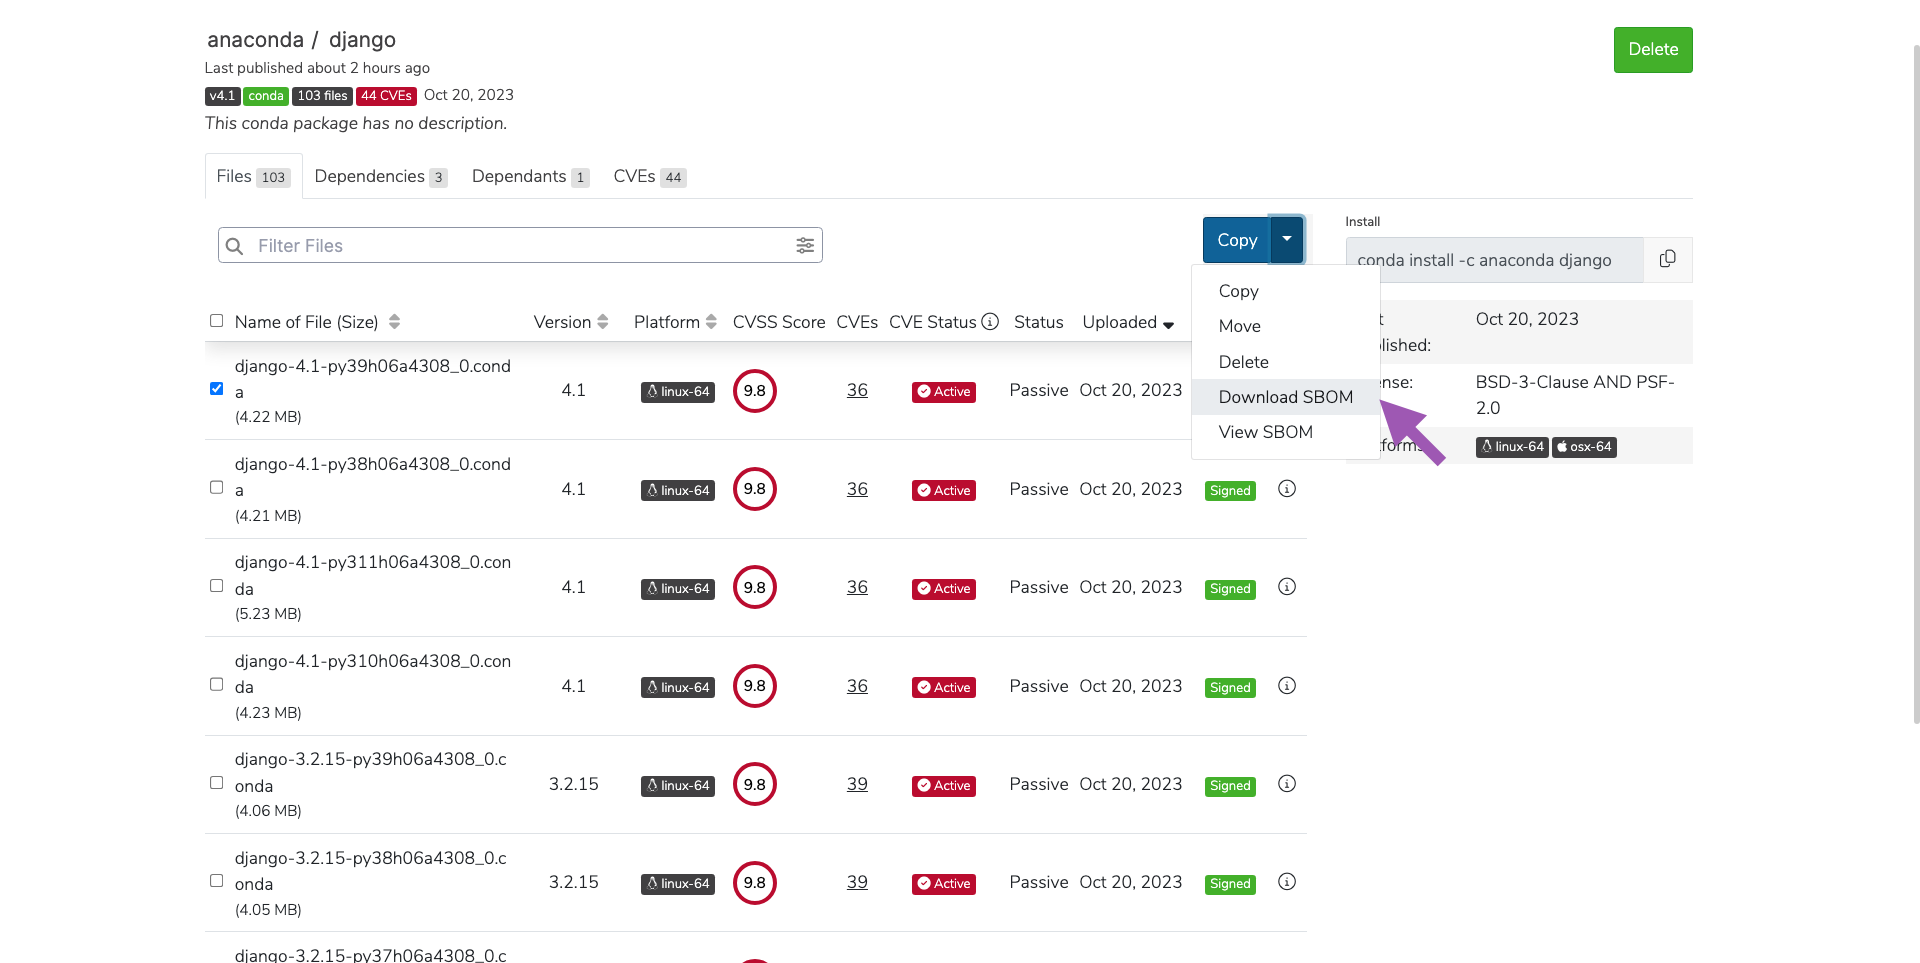1920x963 pixels.
Task: Sort by Name of File column arrows
Action: tap(394, 322)
